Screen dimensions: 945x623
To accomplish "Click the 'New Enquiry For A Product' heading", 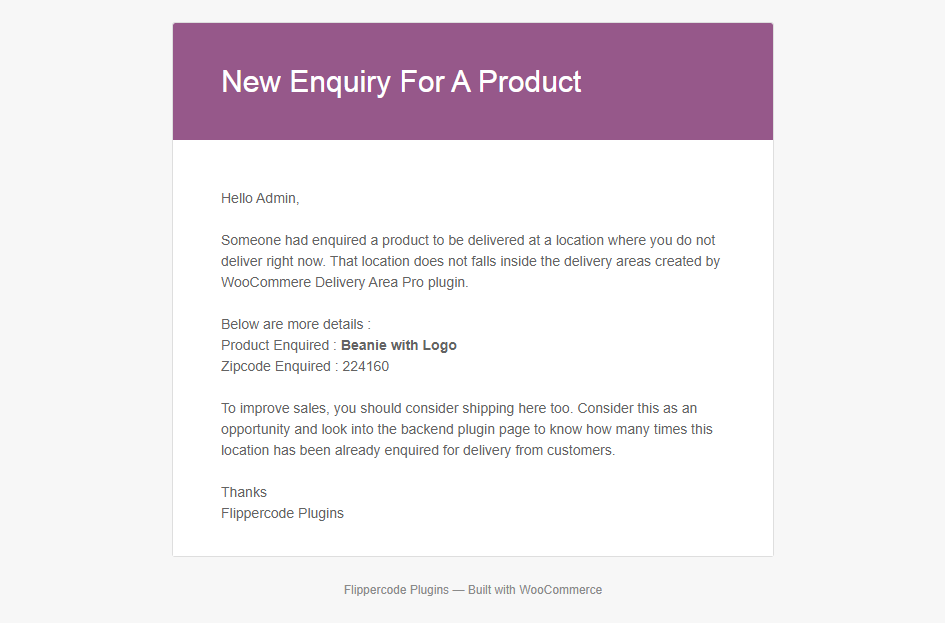I will [401, 82].
